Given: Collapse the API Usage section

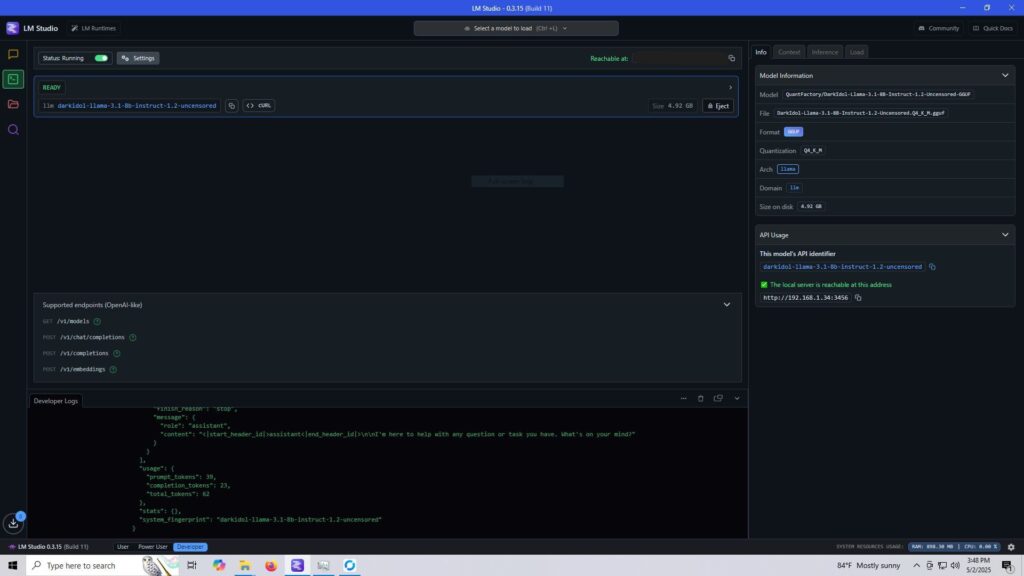Looking at the screenshot, I should pyautogui.click(x=1005, y=235).
